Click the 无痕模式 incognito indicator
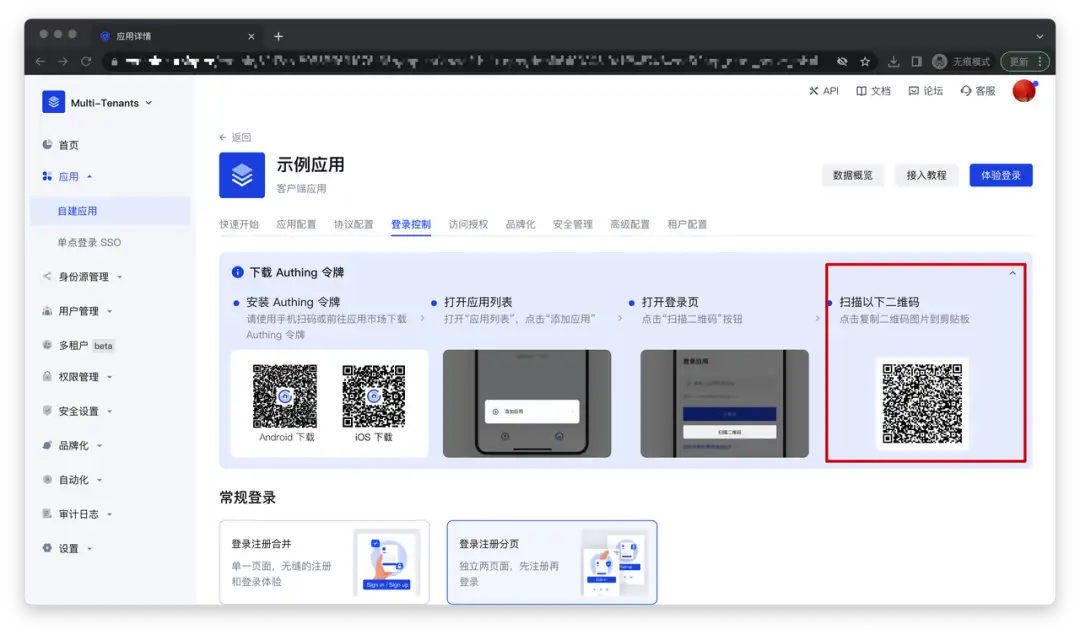 coord(961,61)
